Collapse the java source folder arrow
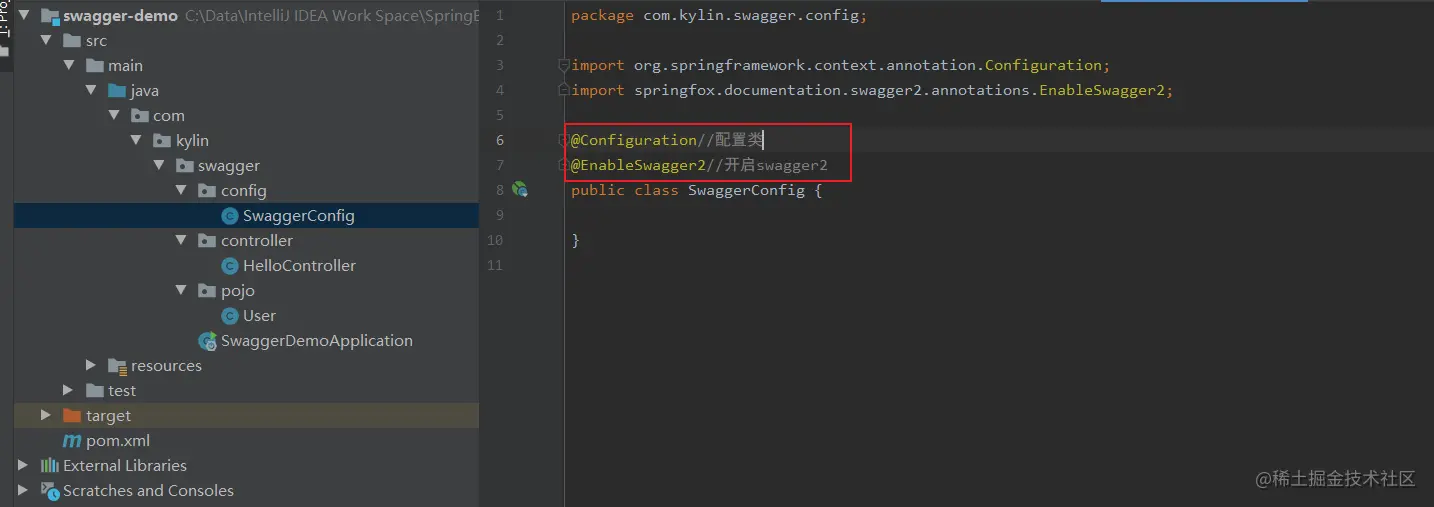This screenshot has width=1434, height=507. click(x=92, y=91)
